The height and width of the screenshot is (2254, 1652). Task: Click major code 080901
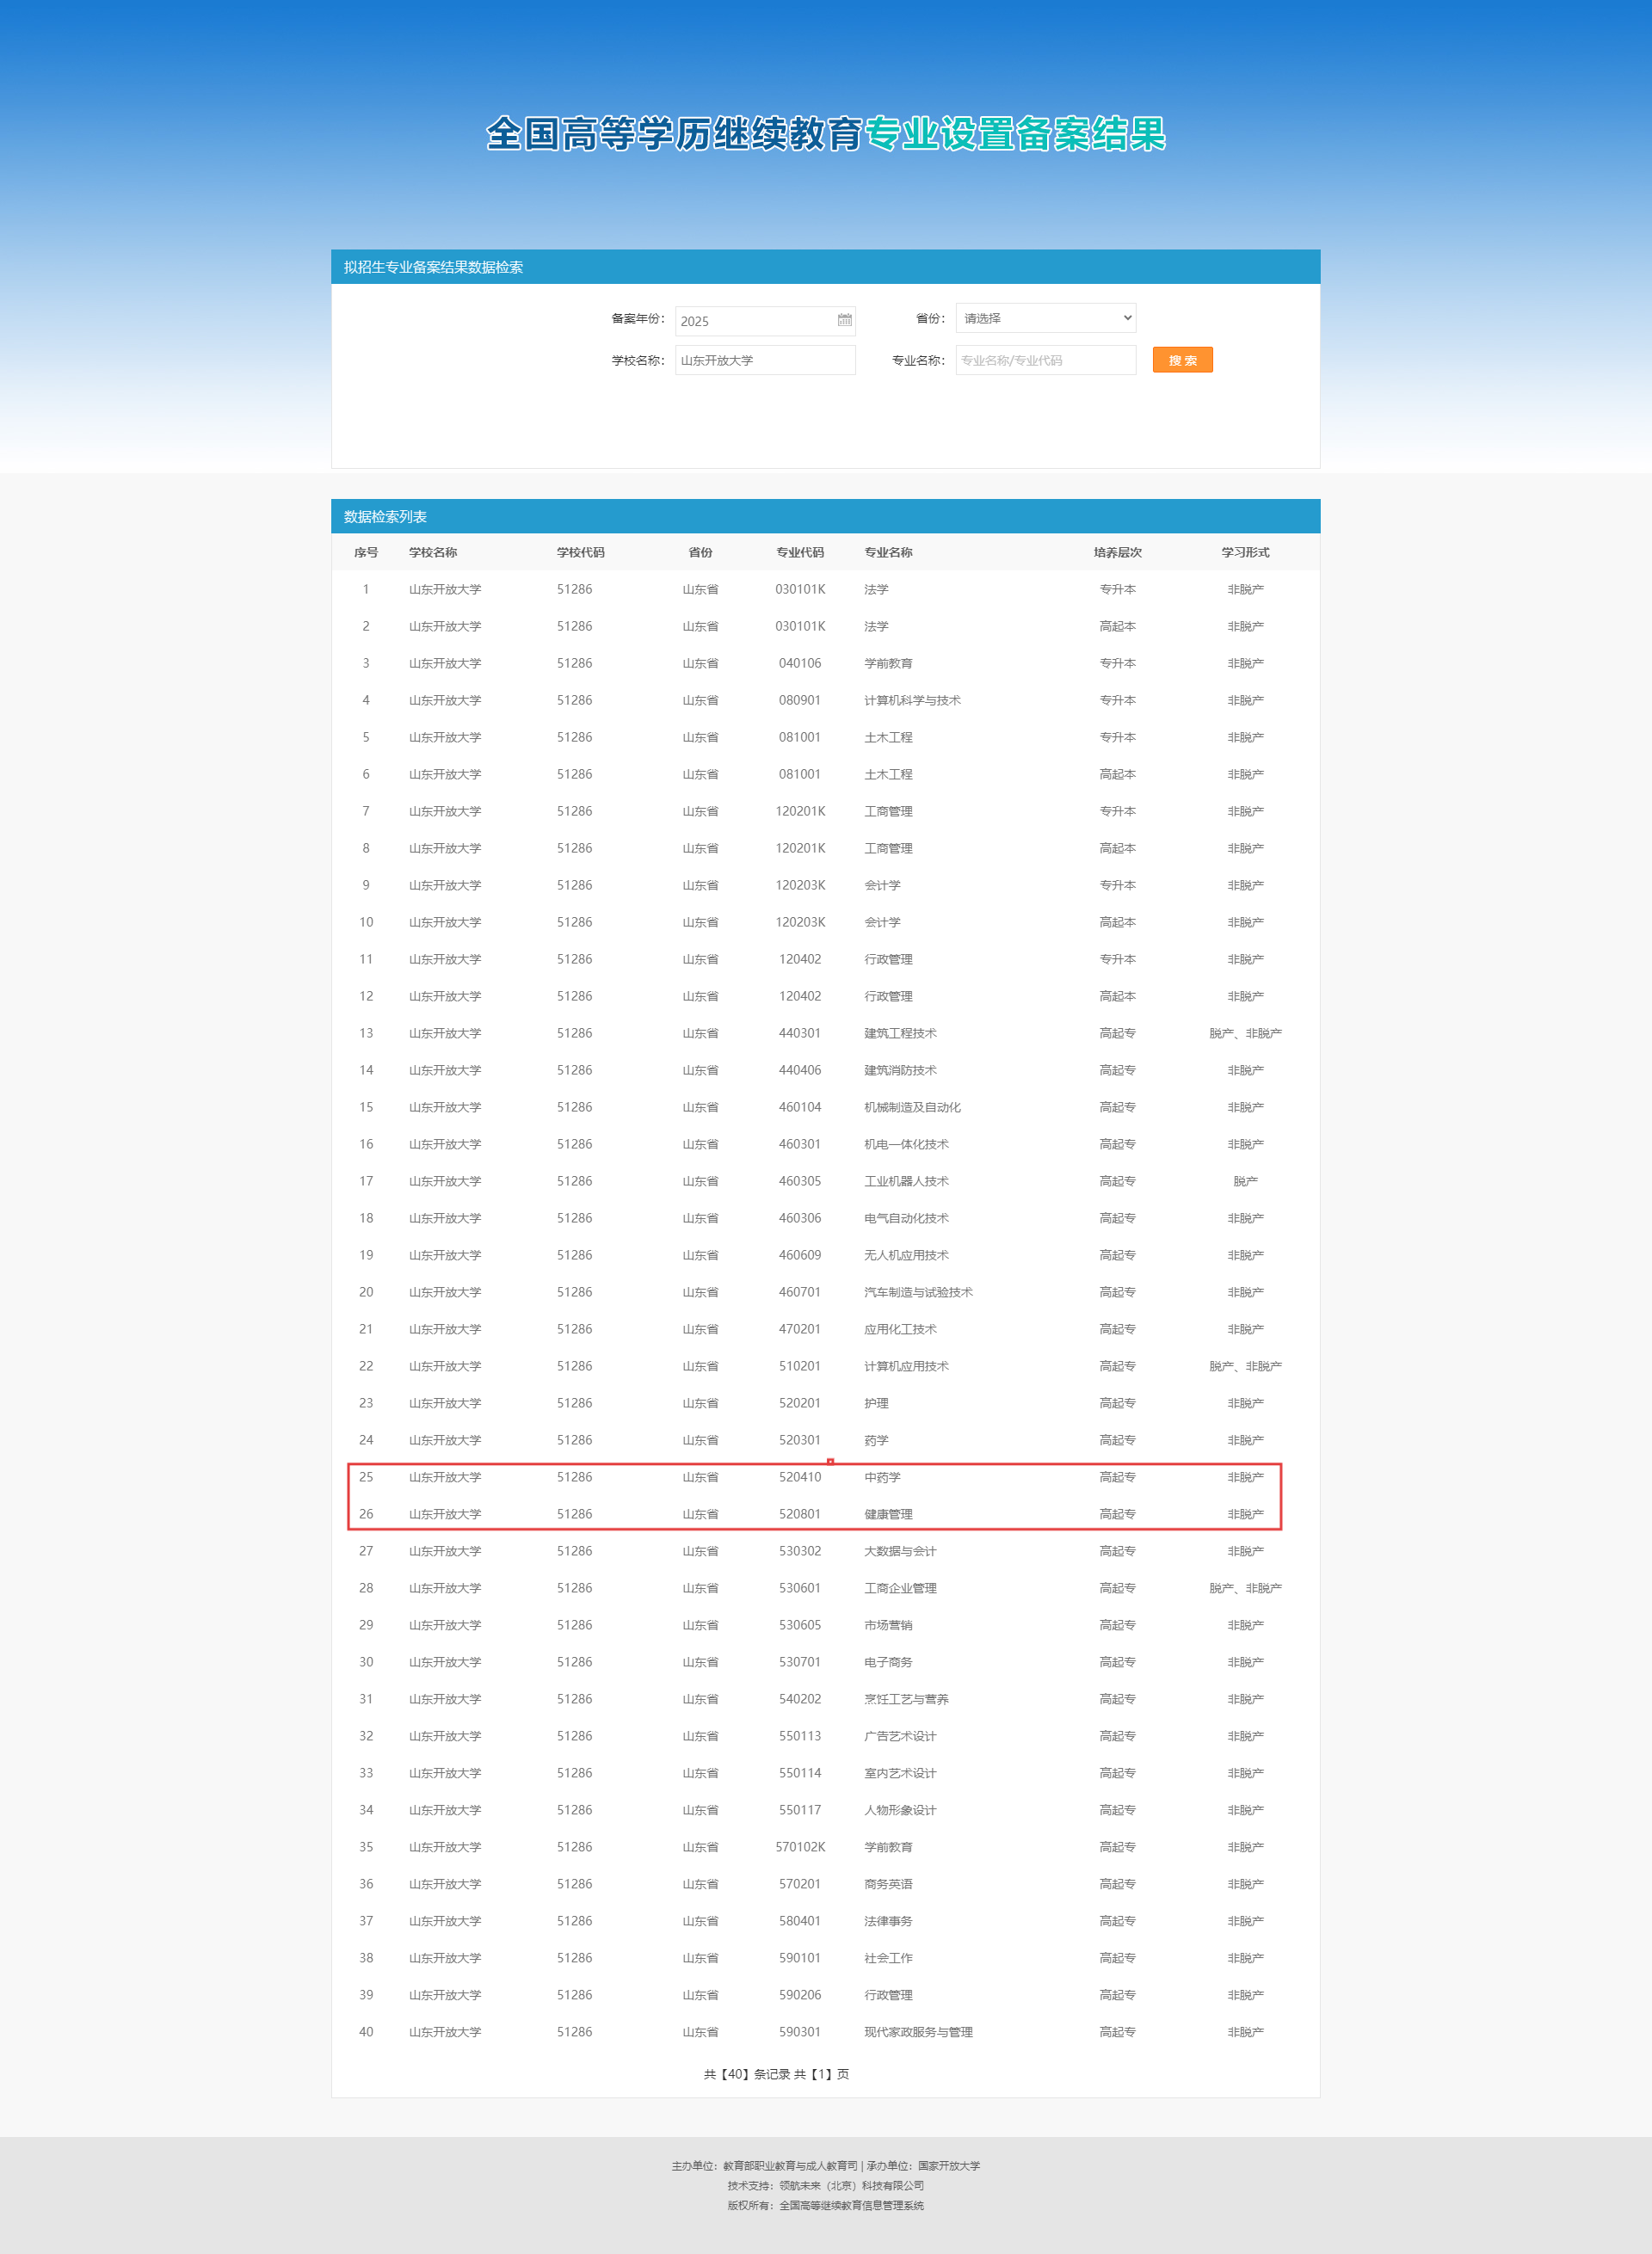[x=800, y=700]
